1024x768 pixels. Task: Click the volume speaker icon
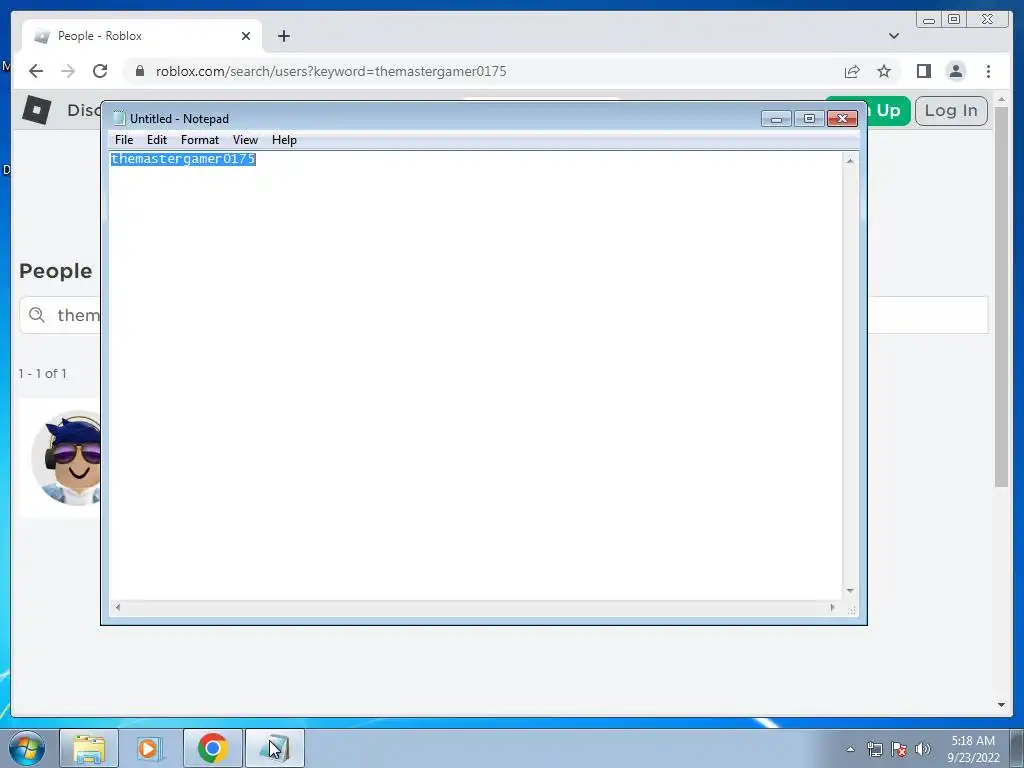[x=922, y=749]
